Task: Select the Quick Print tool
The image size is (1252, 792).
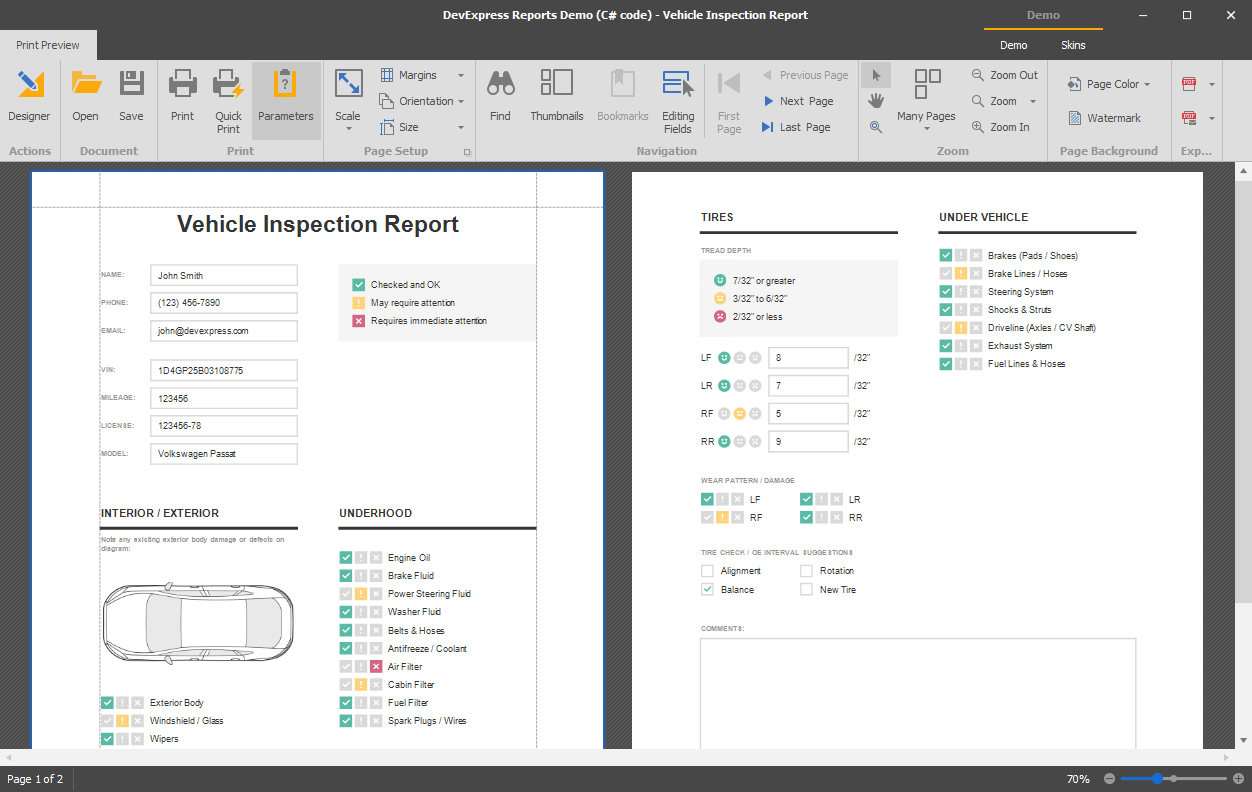Action: pos(228,95)
